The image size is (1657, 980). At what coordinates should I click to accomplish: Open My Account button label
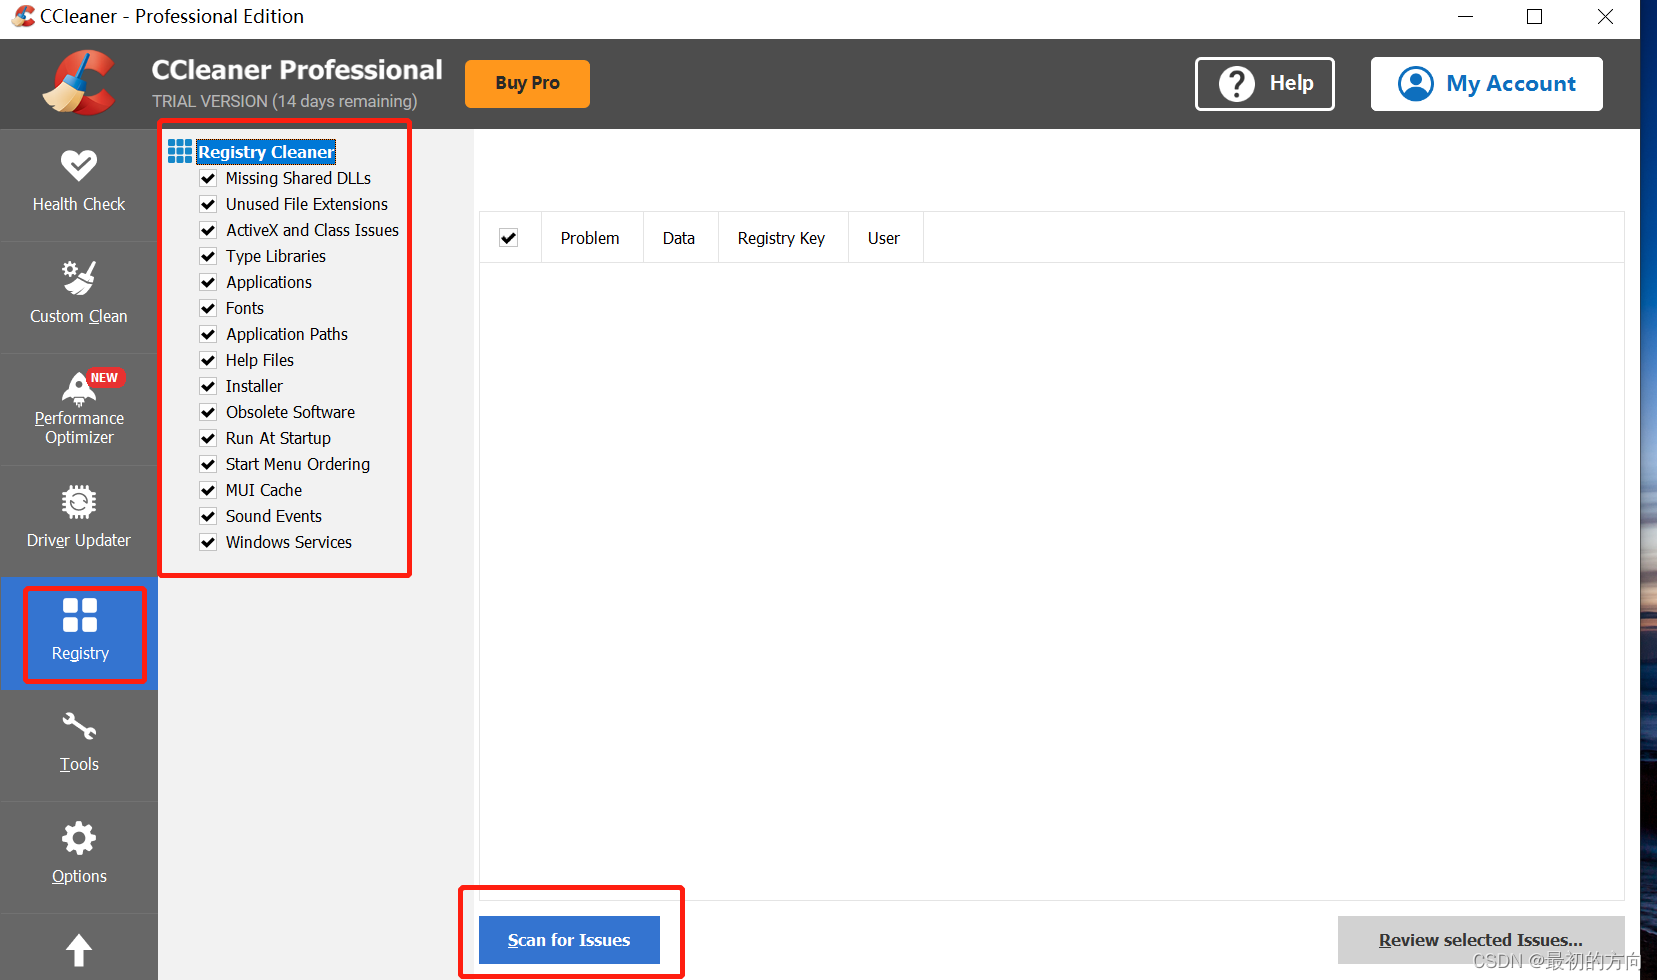[1511, 84]
